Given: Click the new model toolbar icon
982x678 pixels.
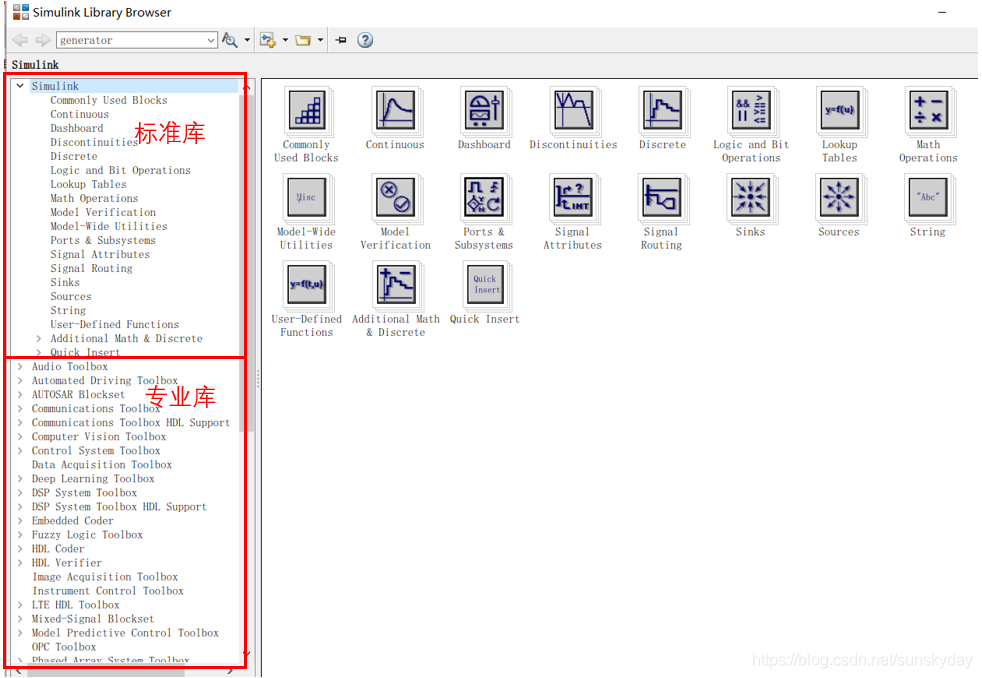Looking at the screenshot, I should (x=268, y=40).
